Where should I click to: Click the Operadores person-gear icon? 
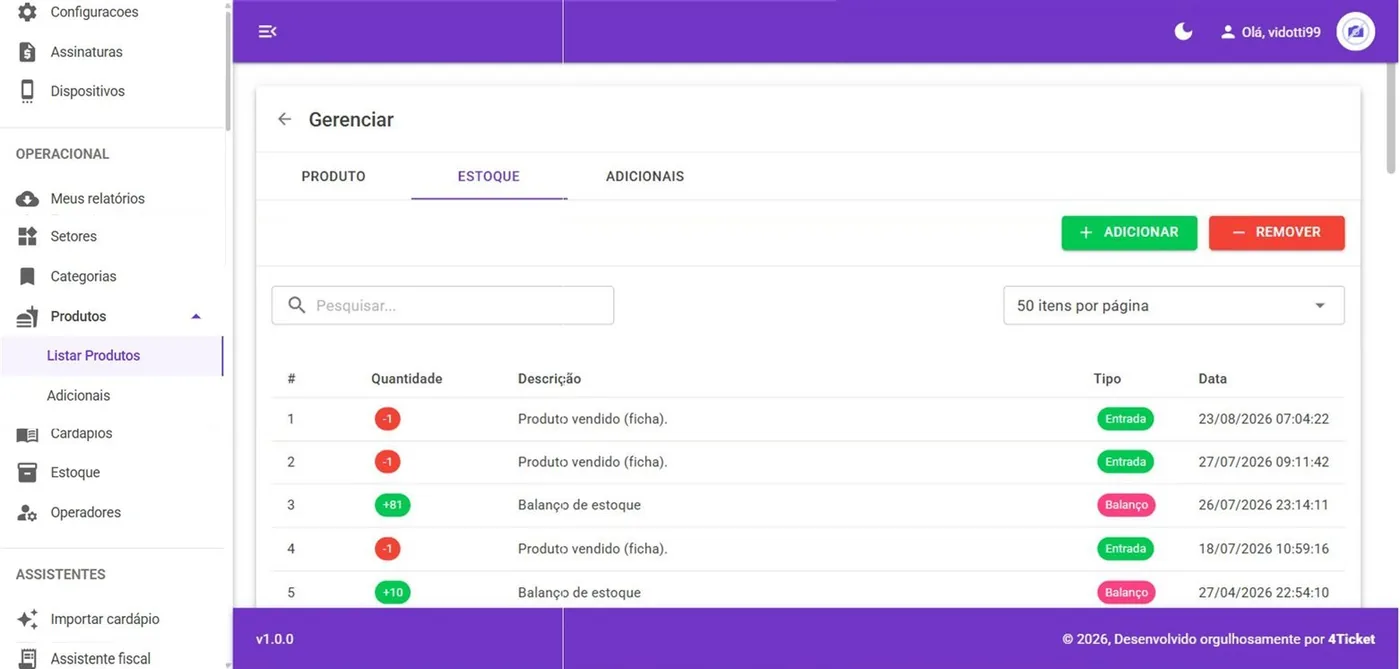point(28,513)
